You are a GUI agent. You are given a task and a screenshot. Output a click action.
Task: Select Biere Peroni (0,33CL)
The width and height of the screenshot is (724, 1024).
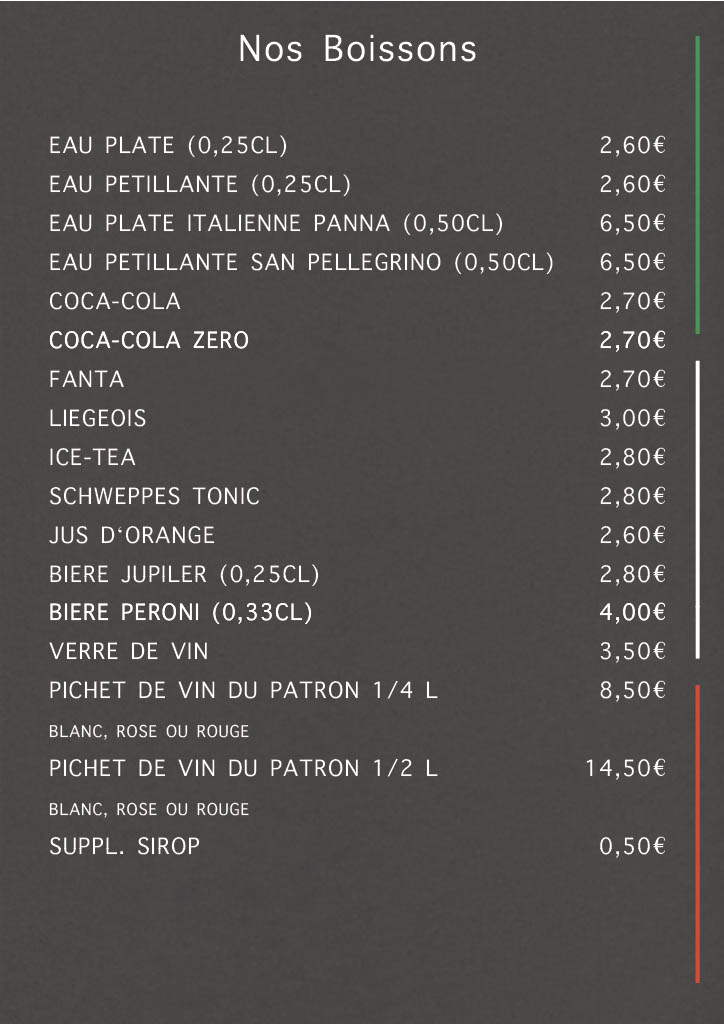180,613
